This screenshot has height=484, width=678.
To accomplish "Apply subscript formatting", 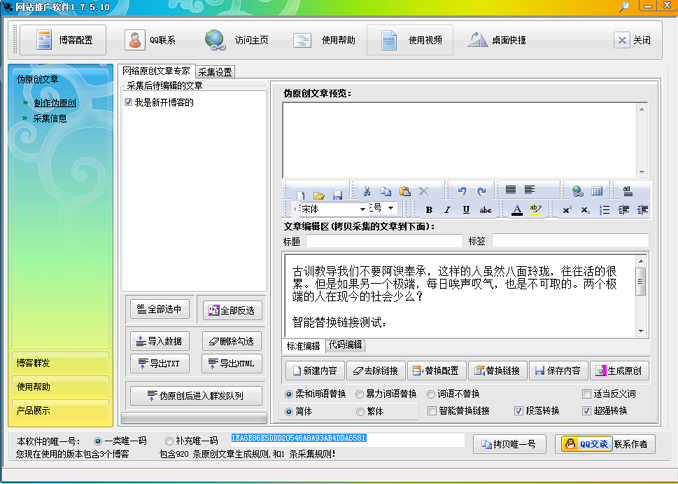I will tap(585, 210).
